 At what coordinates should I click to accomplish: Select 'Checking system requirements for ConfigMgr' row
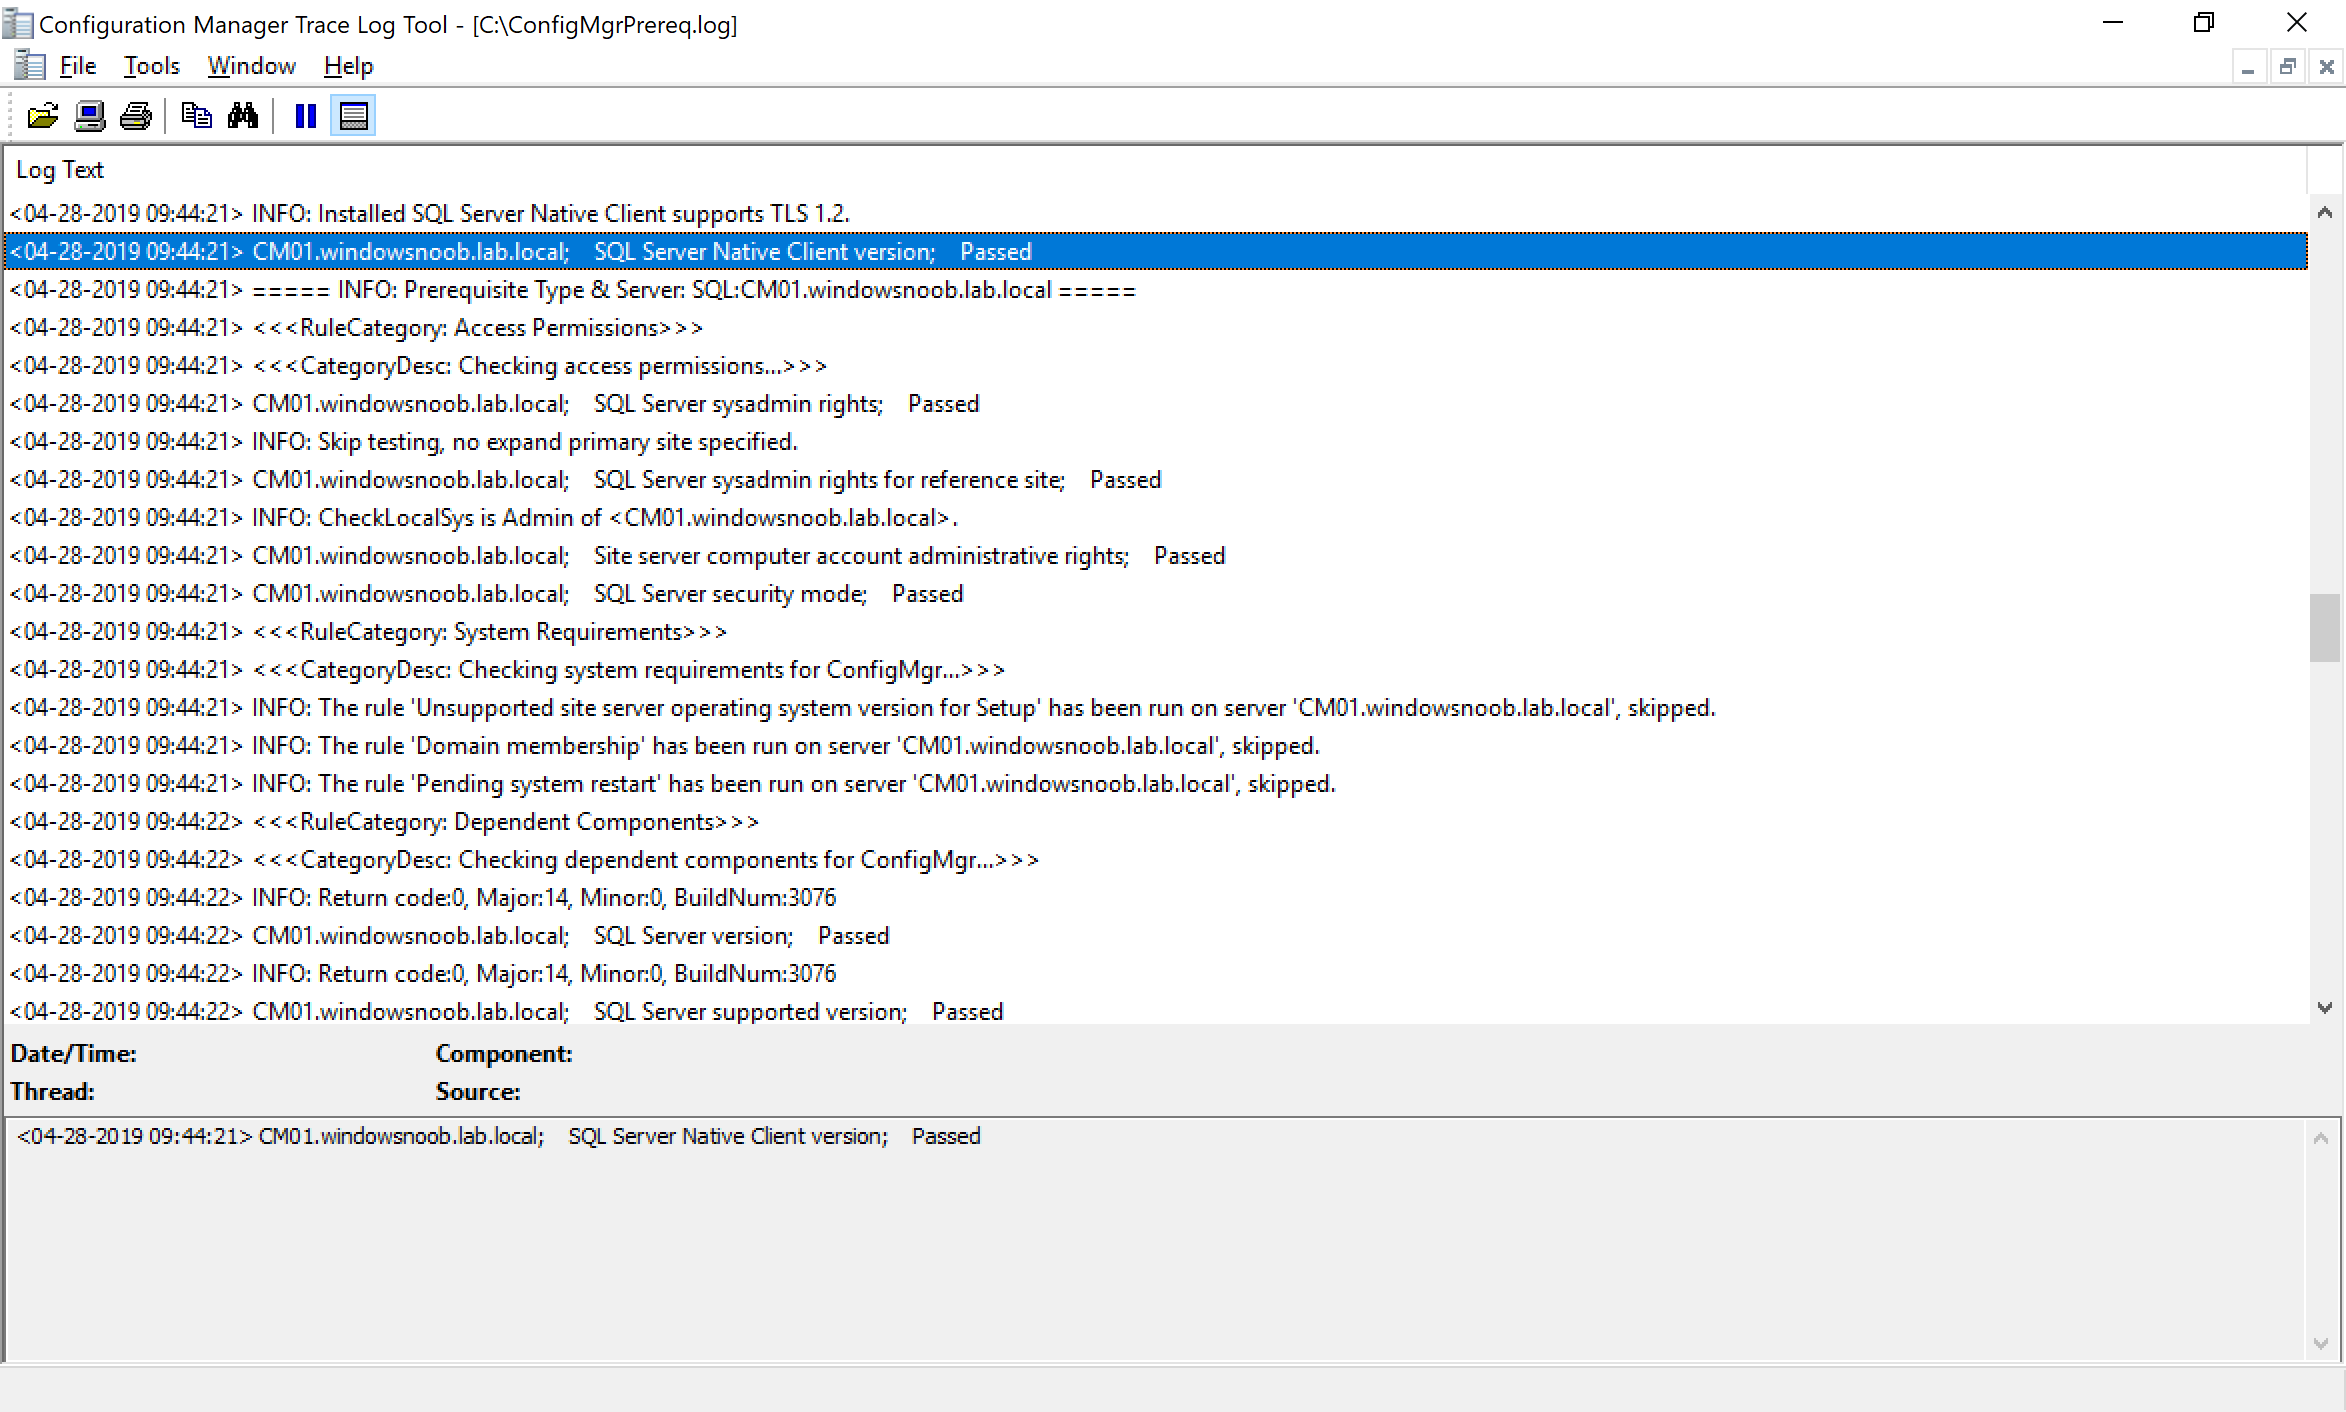1156,670
